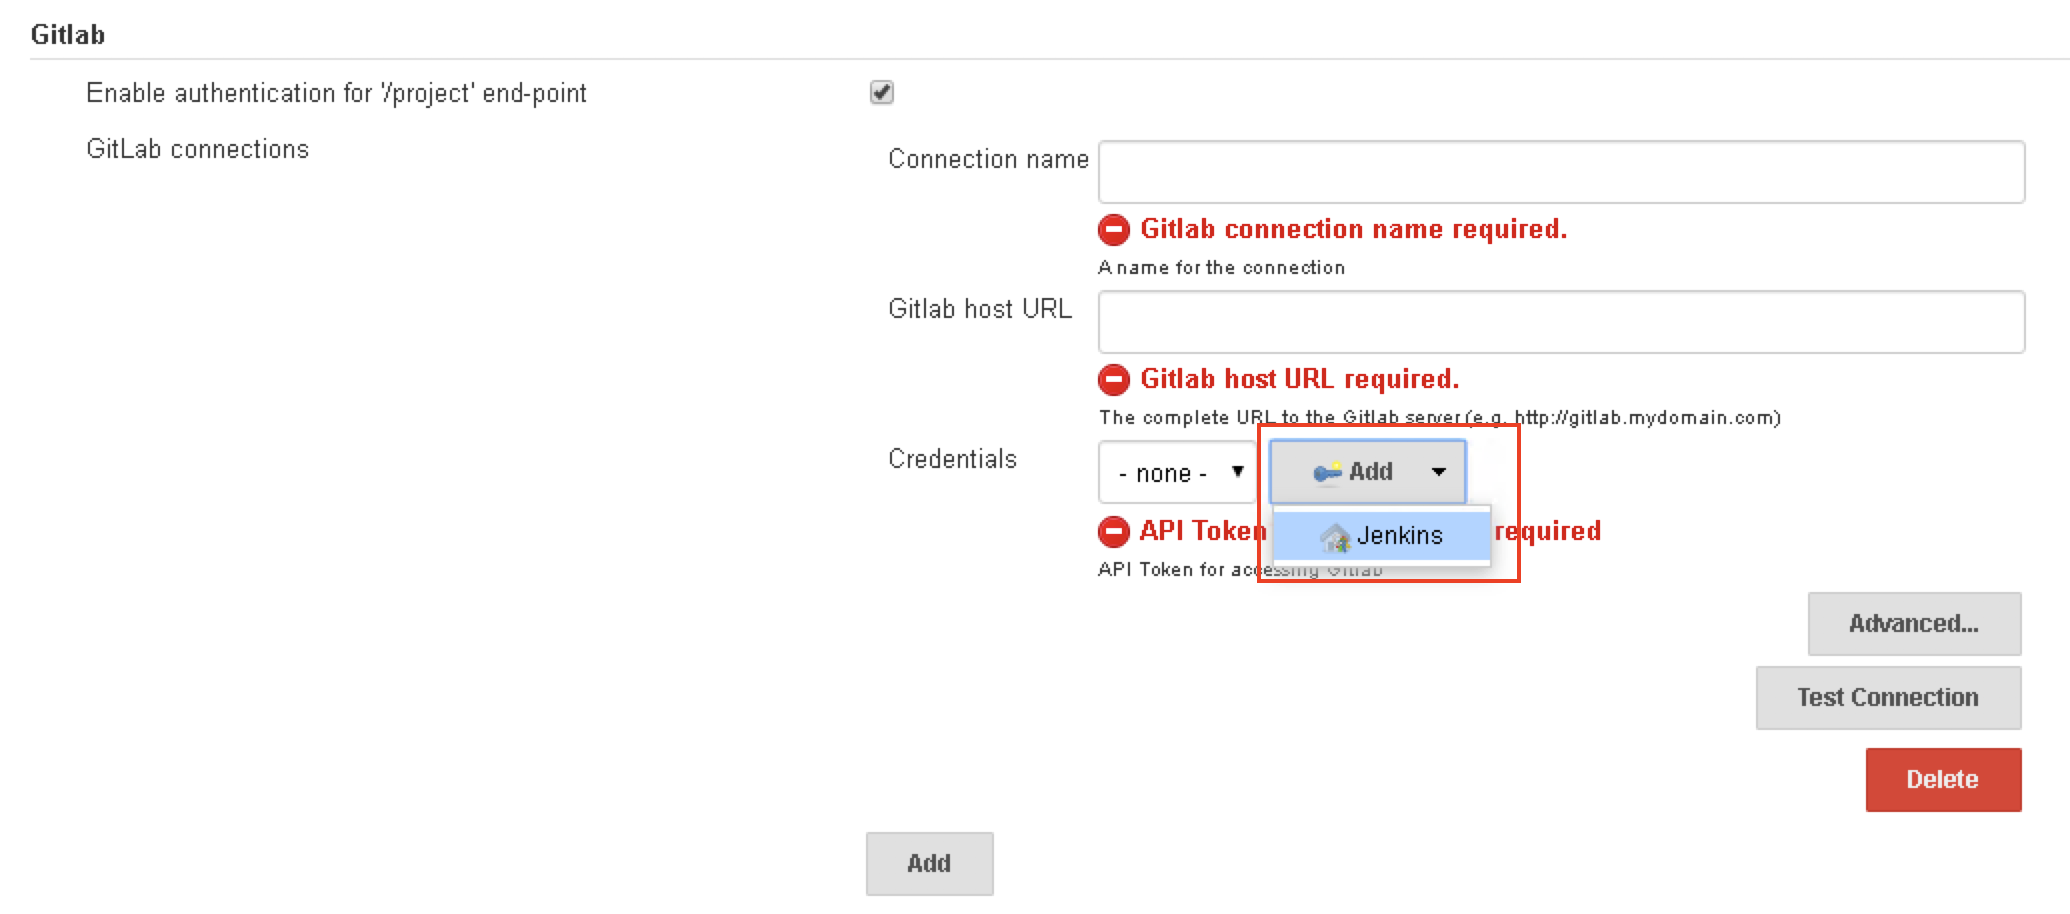Click the red error icon beside API Token
The height and width of the screenshot is (914, 2070).
point(1114,532)
